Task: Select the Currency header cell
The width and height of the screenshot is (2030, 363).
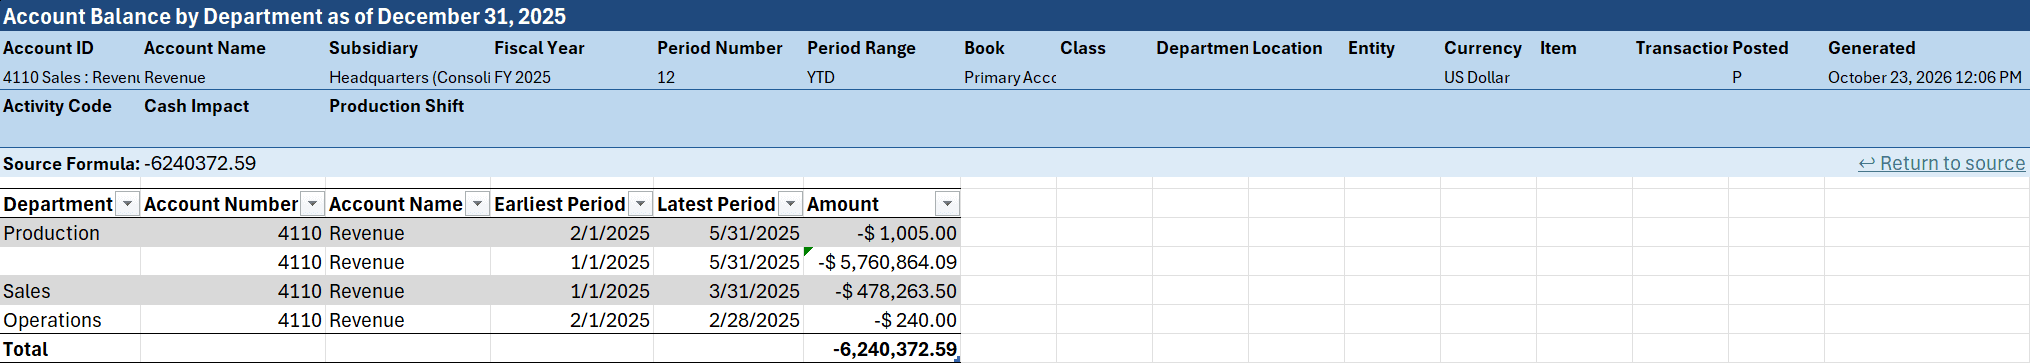Action: coord(1488,48)
